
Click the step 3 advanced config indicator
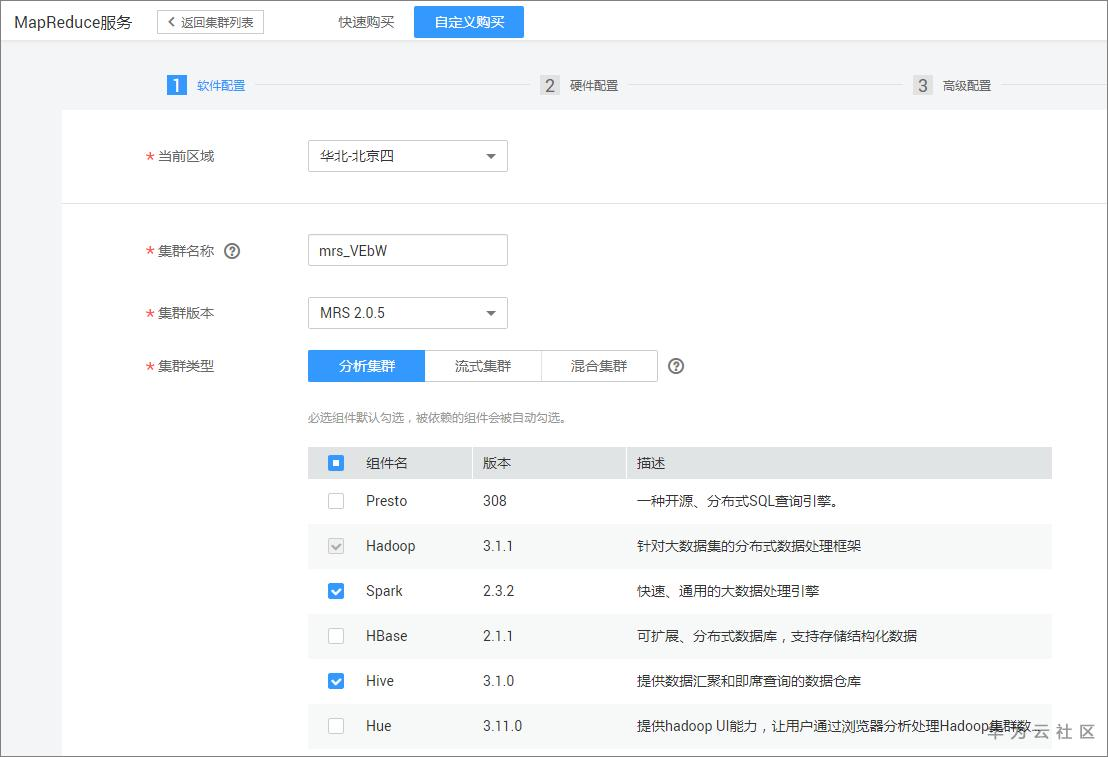pyautogui.click(x=921, y=85)
